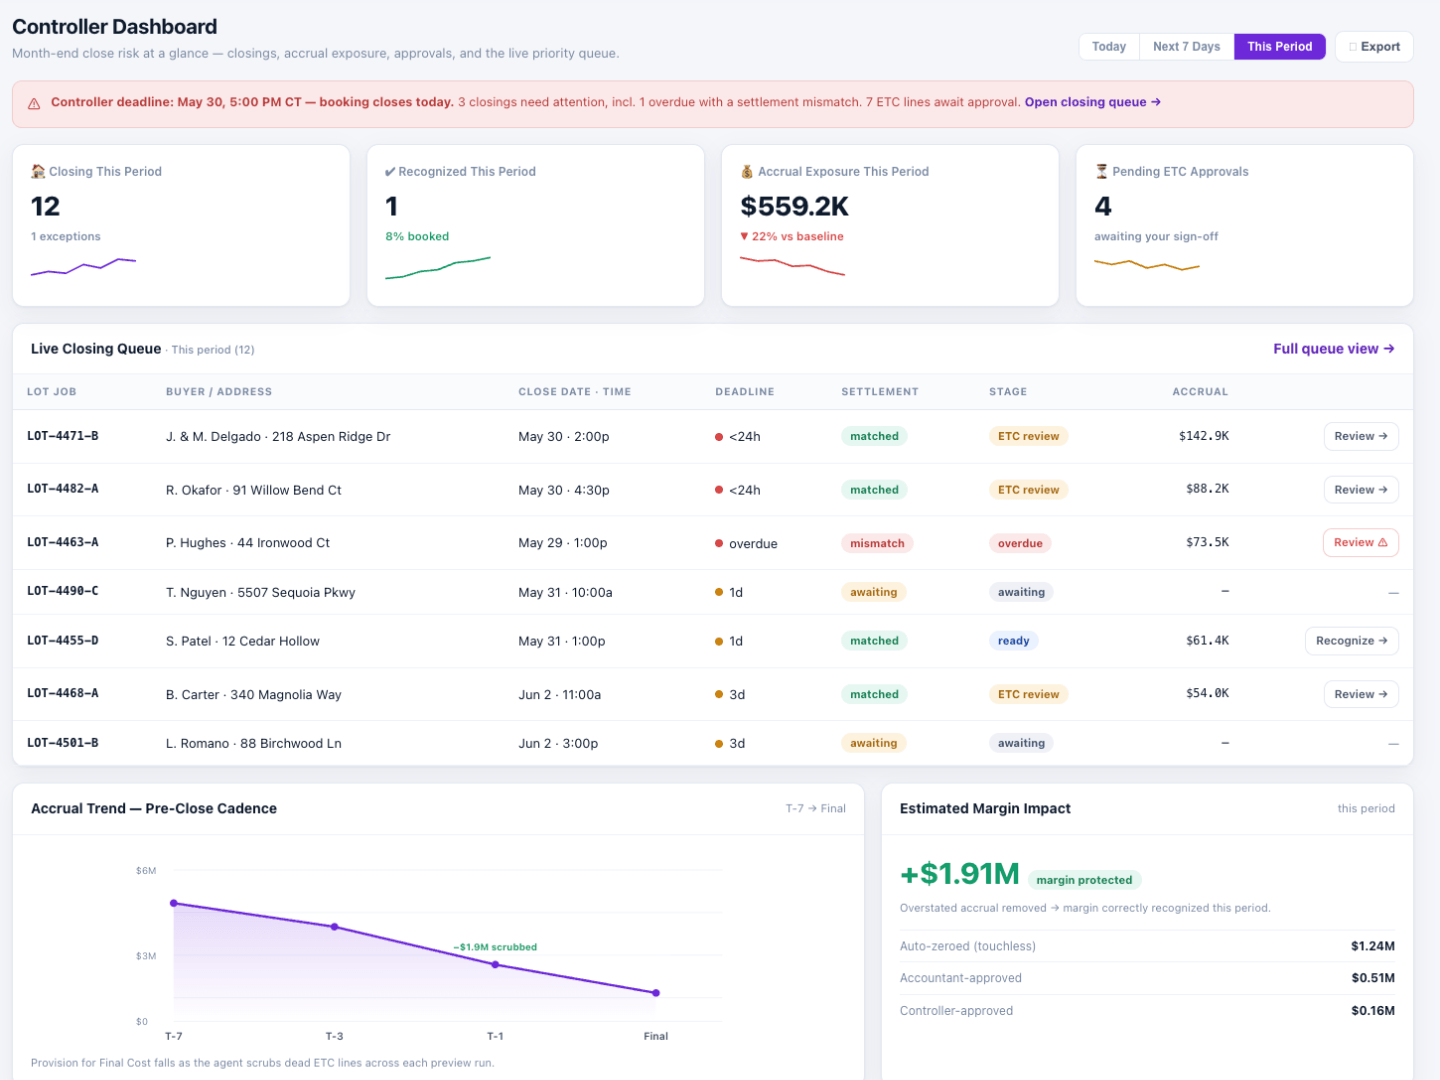
Task: Click the checkmark icon beside Recognized This Period
Action: click(x=390, y=172)
